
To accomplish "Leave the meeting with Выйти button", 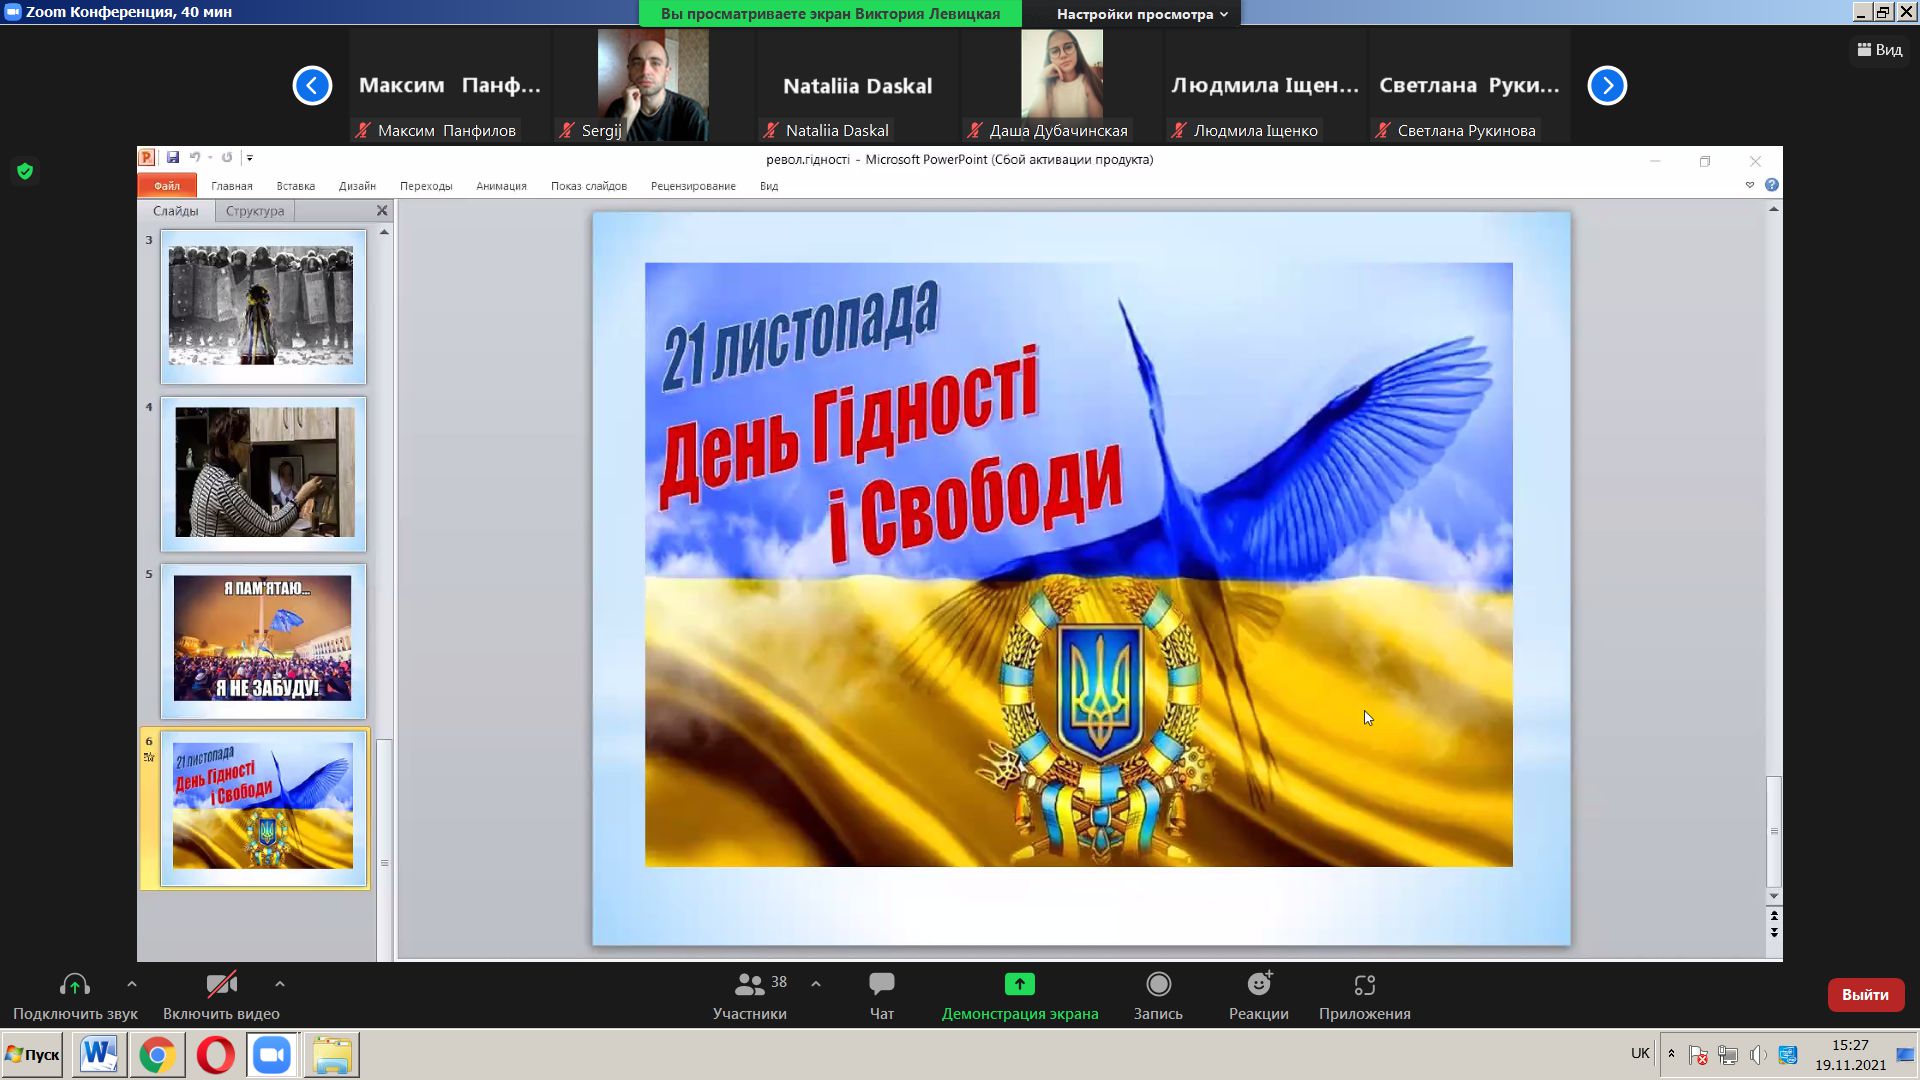I will (1866, 994).
